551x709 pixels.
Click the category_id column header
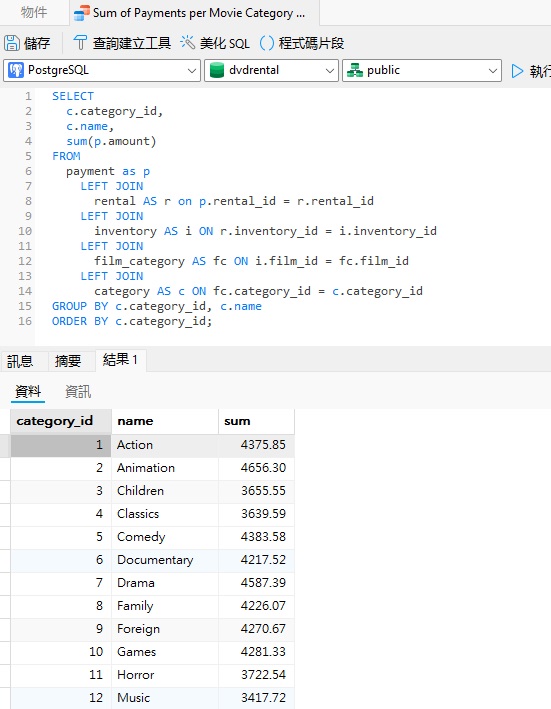61,421
